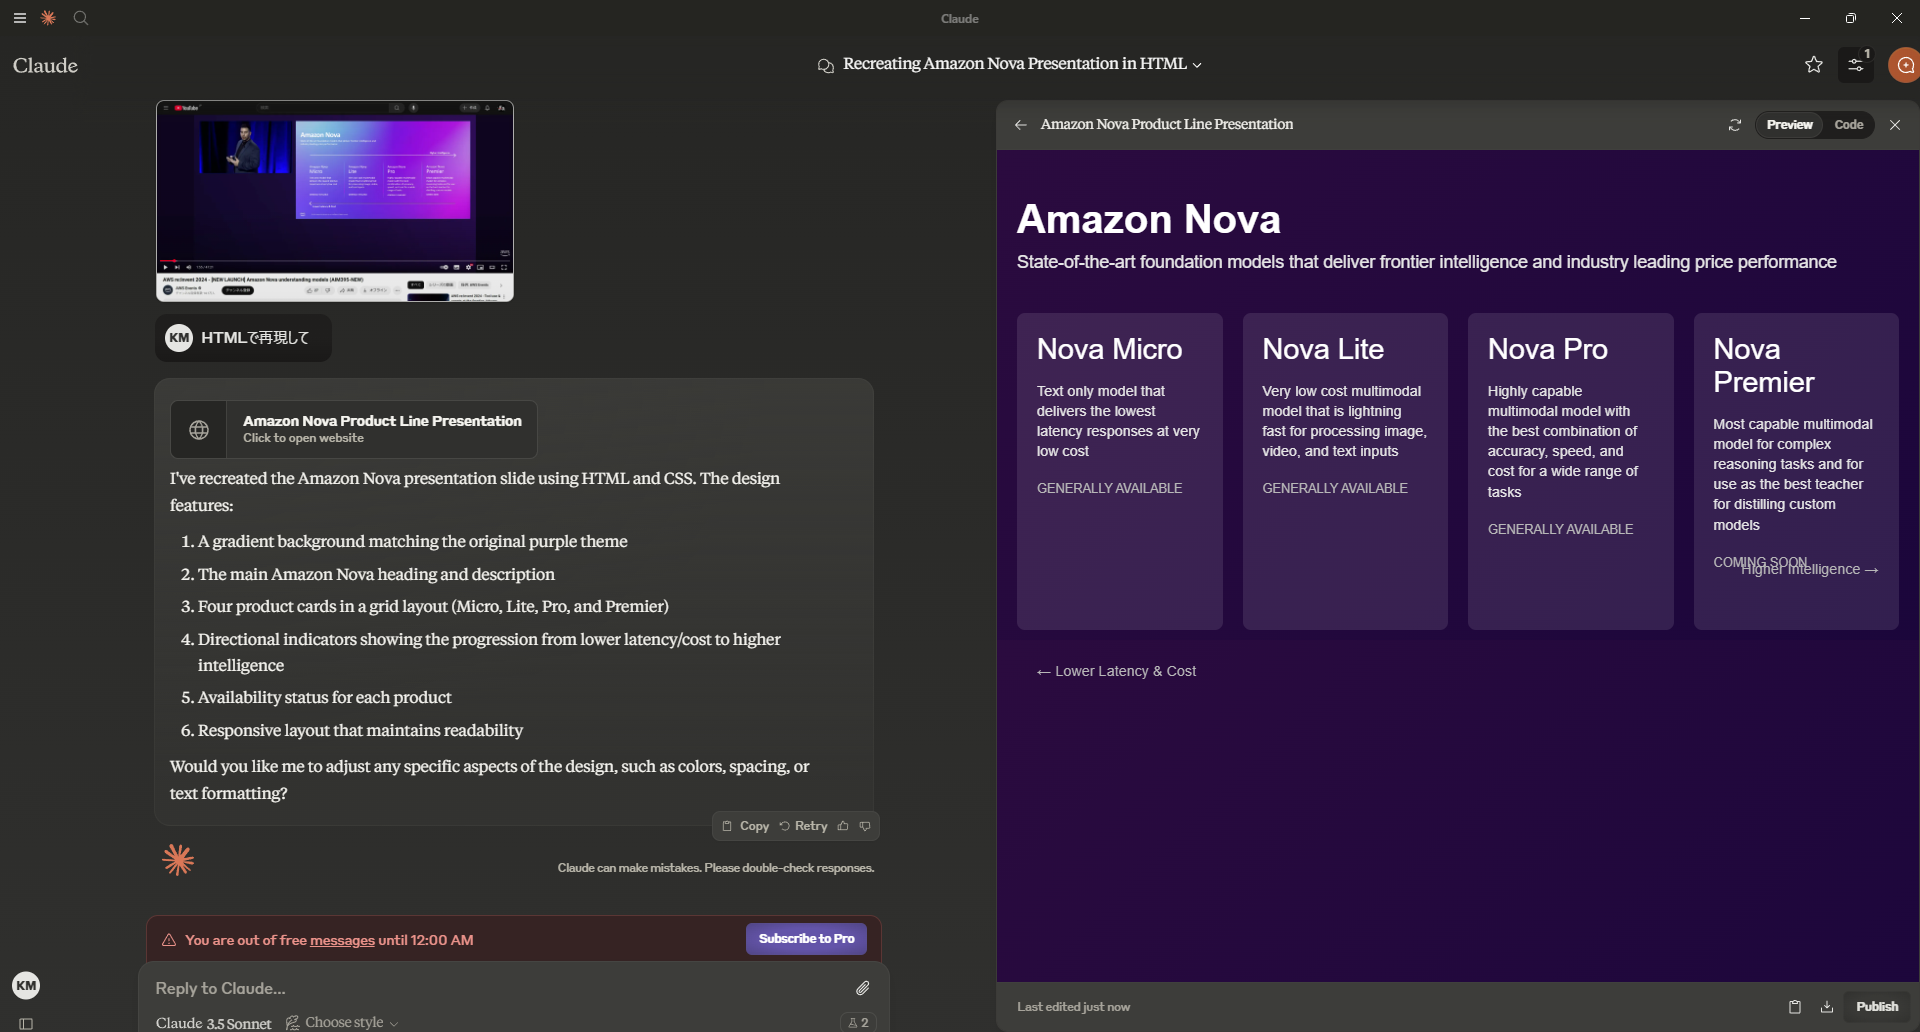
Task: Restore down the Claude window
Action: point(1851,18)
